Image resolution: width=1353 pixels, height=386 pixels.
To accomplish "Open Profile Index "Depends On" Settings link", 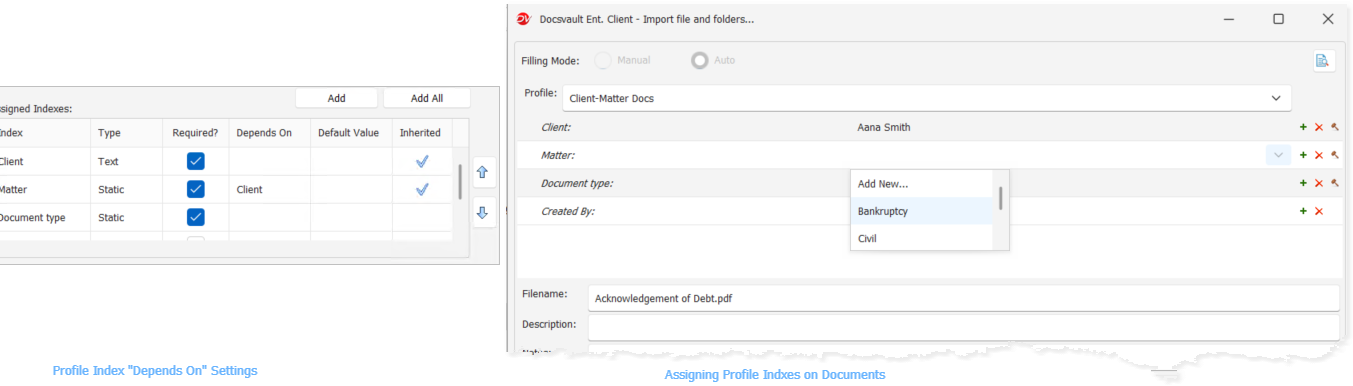I will click(155, 371).
